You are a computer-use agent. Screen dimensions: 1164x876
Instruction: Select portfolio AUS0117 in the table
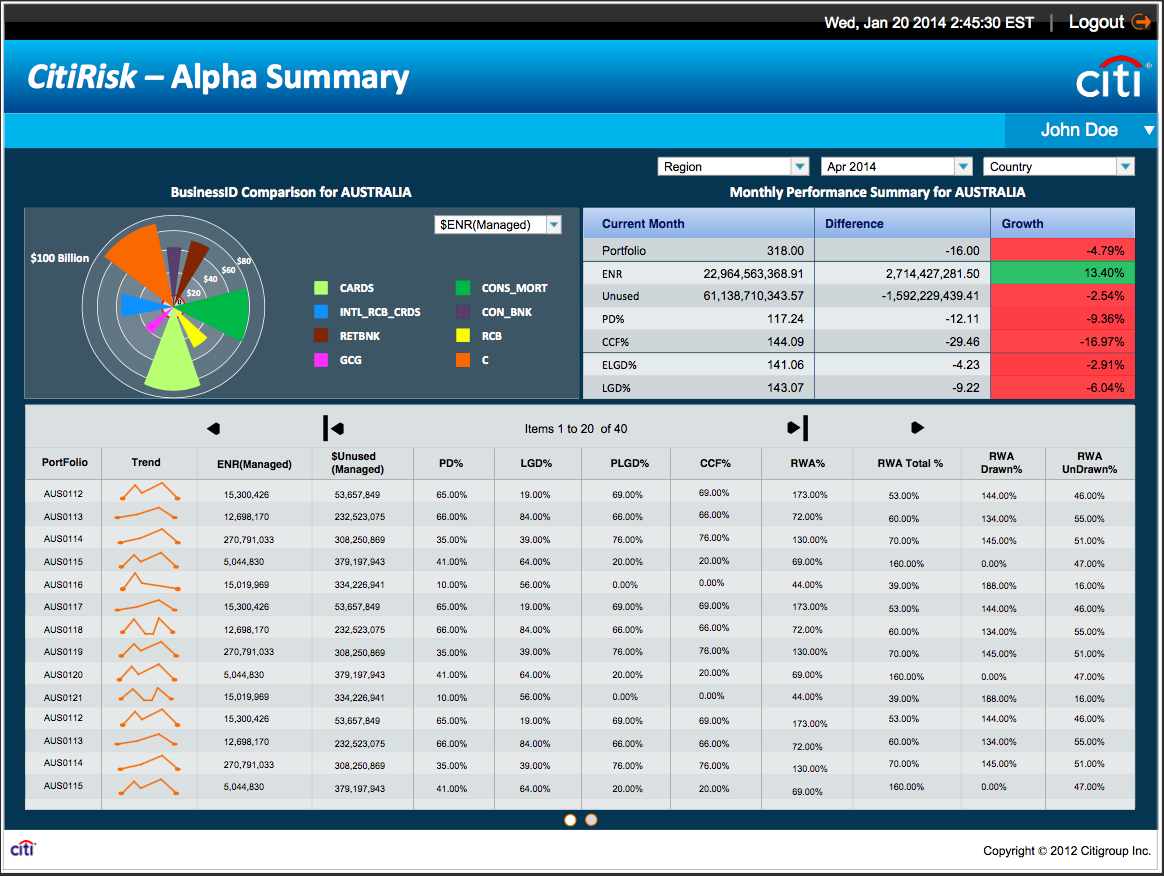(63, 607)
